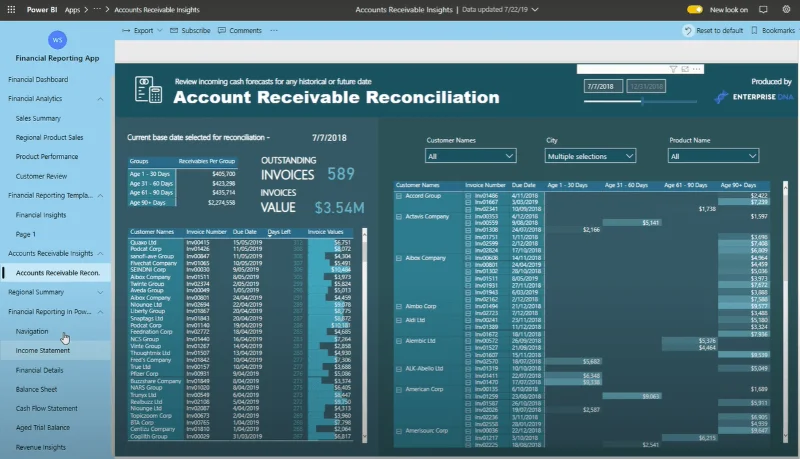The image size is (800, 459).
Task: Sort by the Days Left column header
Action: point(279,232)
